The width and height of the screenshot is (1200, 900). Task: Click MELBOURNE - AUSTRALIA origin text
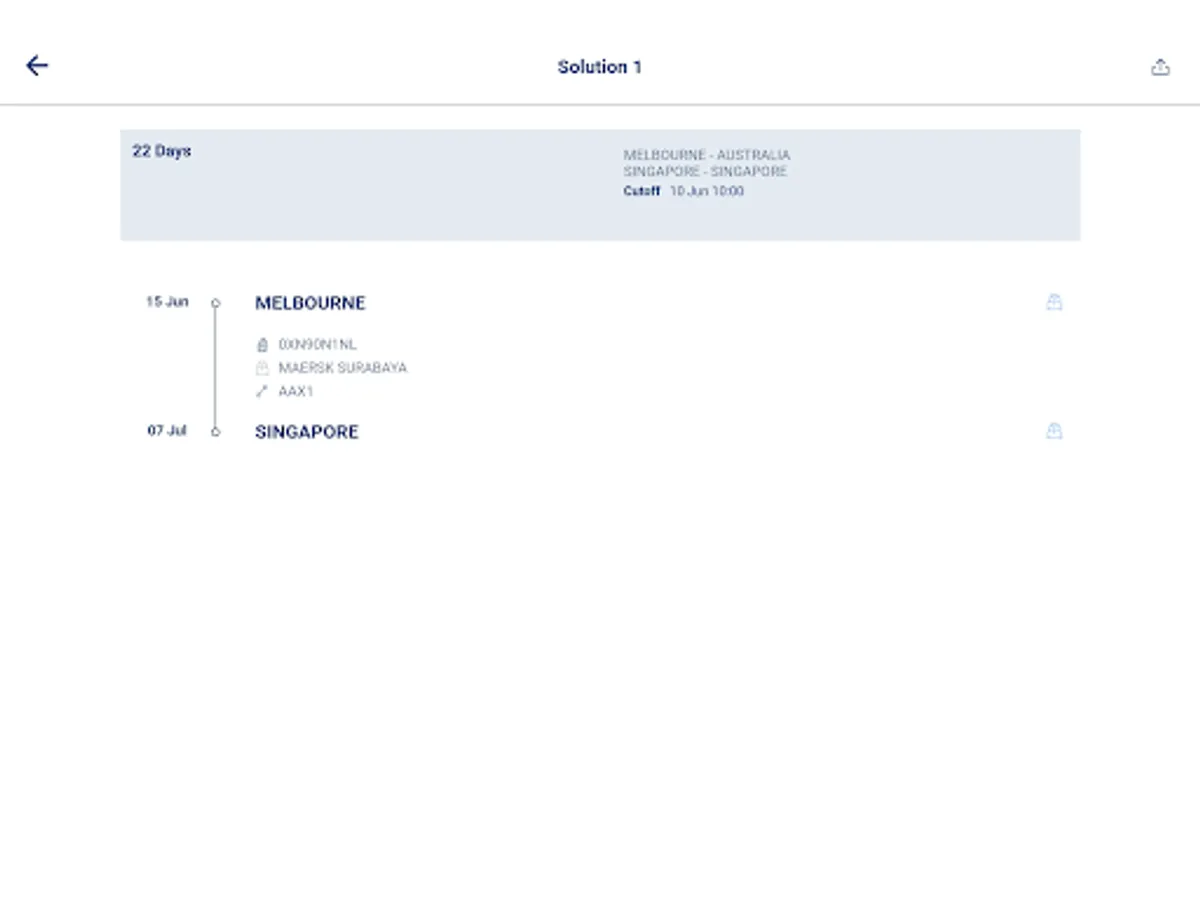(x=707, y=155)
